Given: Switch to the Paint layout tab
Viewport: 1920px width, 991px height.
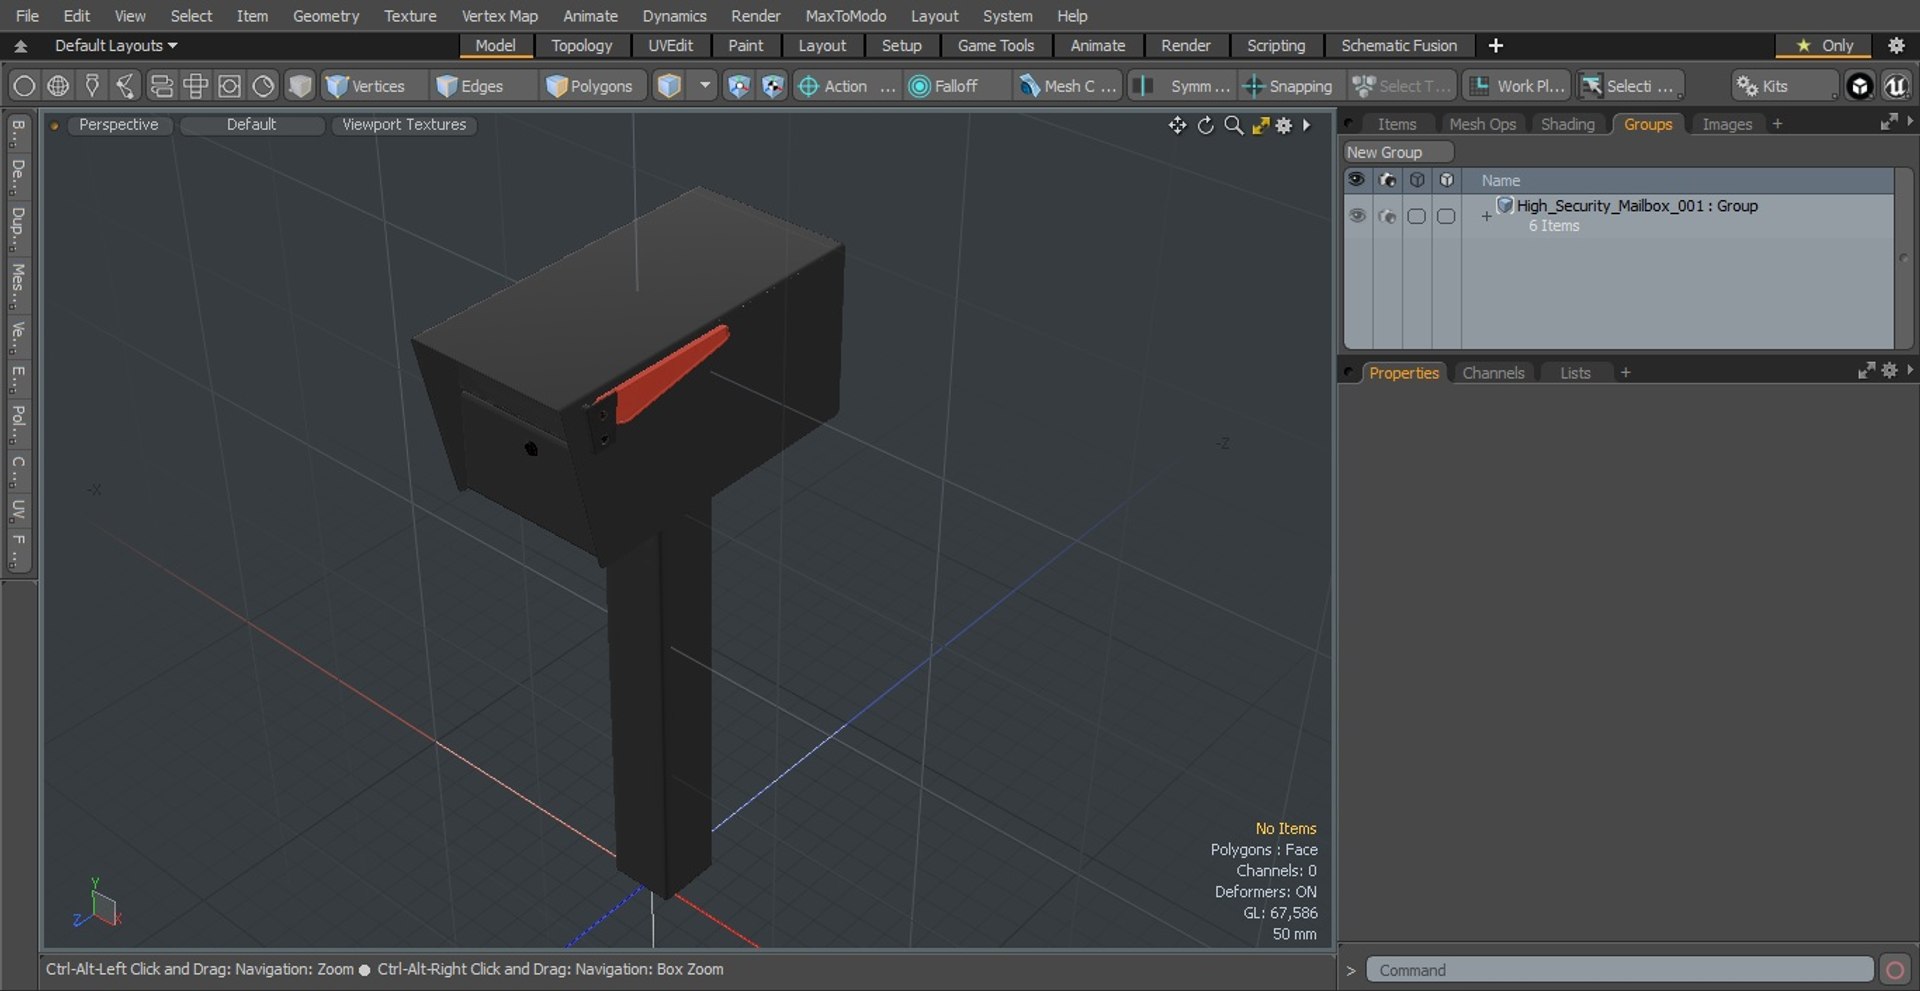Looking at the screenshot, I should tap(746, 46).
